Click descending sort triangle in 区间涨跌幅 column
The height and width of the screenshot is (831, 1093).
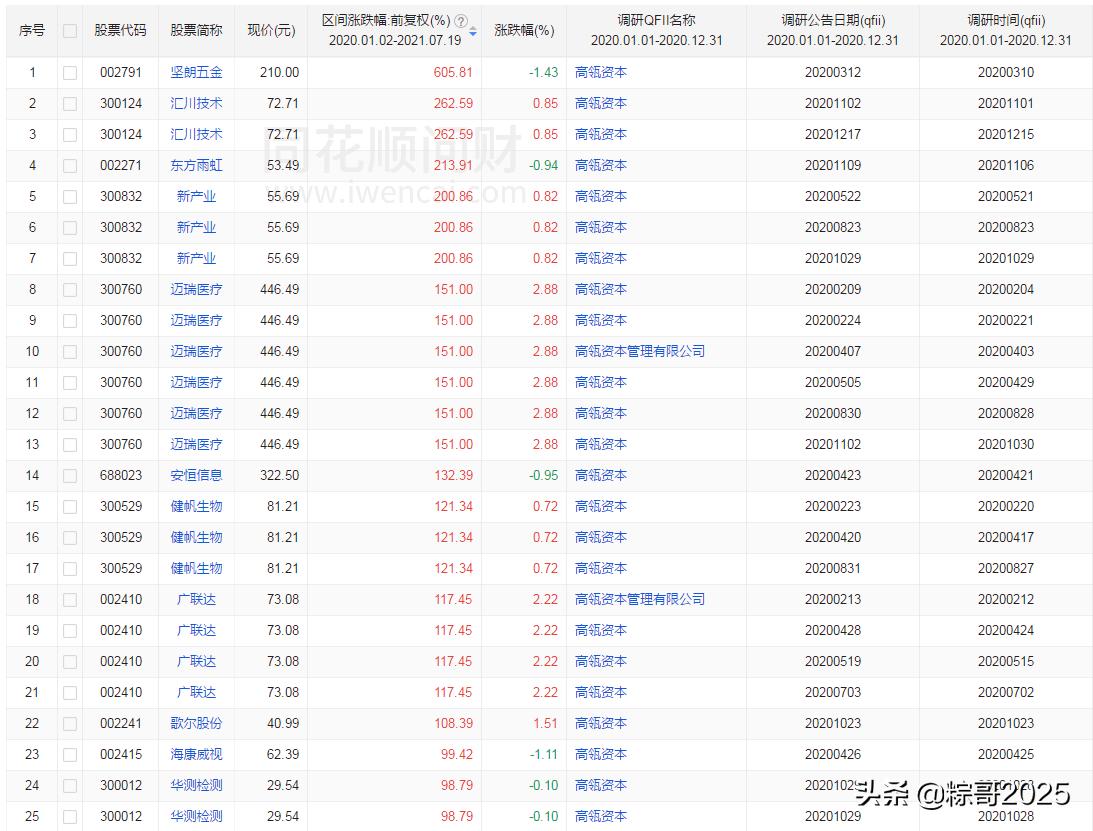pyautogui.click(x=472, y=37)
